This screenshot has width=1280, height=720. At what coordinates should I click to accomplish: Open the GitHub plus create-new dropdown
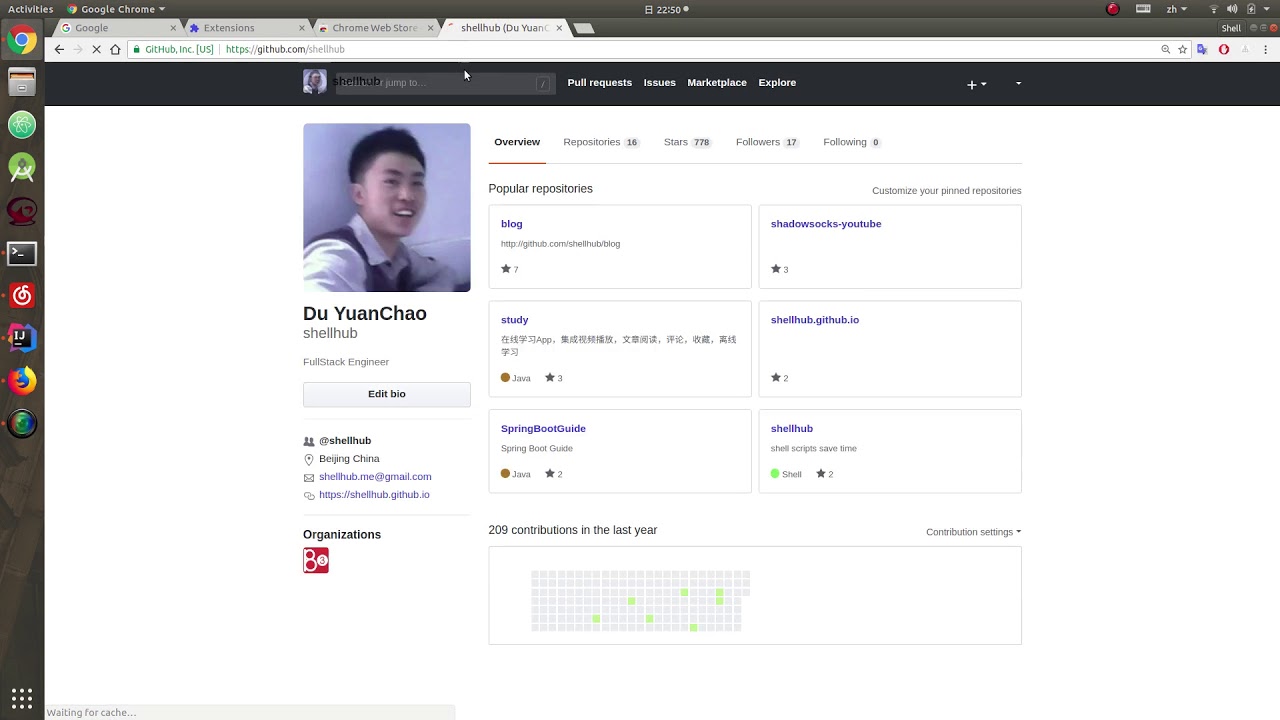tap(976, 84)
